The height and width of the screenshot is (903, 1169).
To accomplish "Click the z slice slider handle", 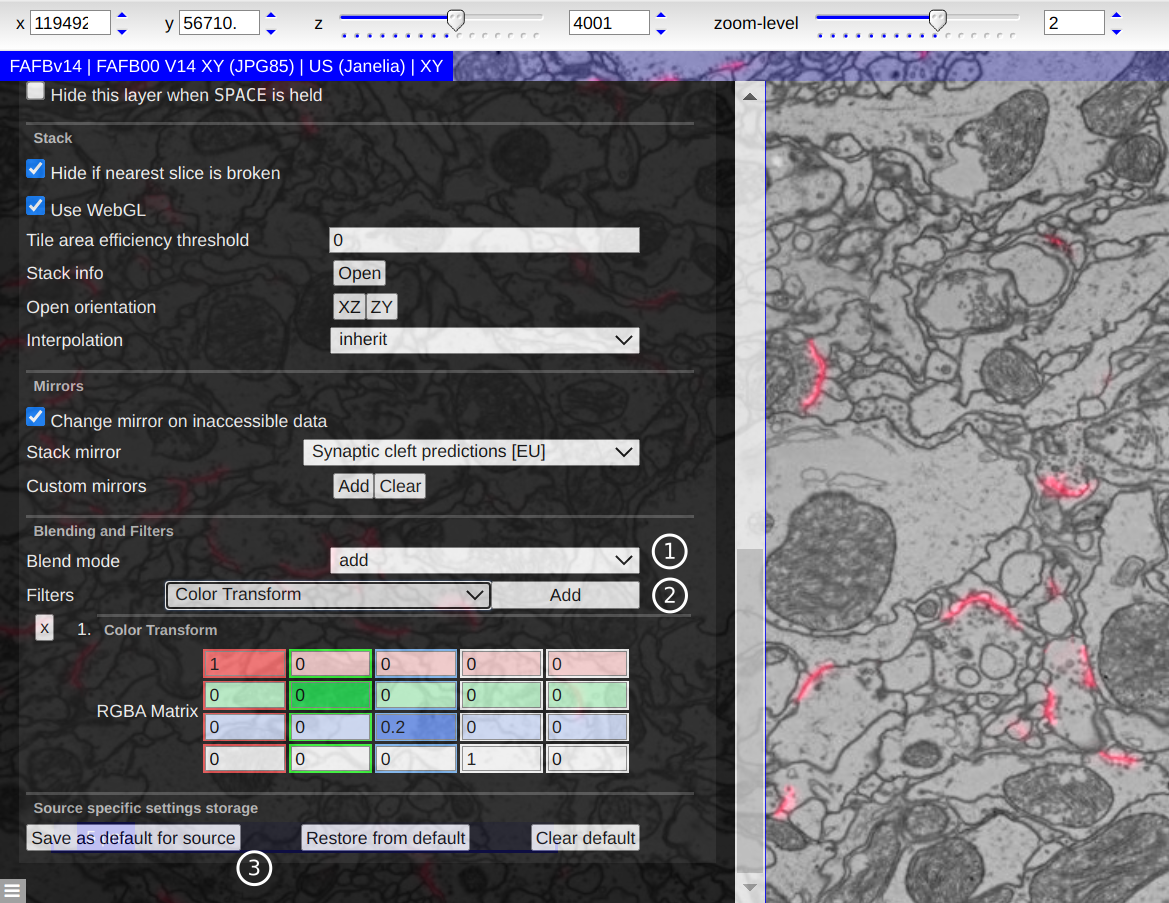I will click(x=455, y=18).
